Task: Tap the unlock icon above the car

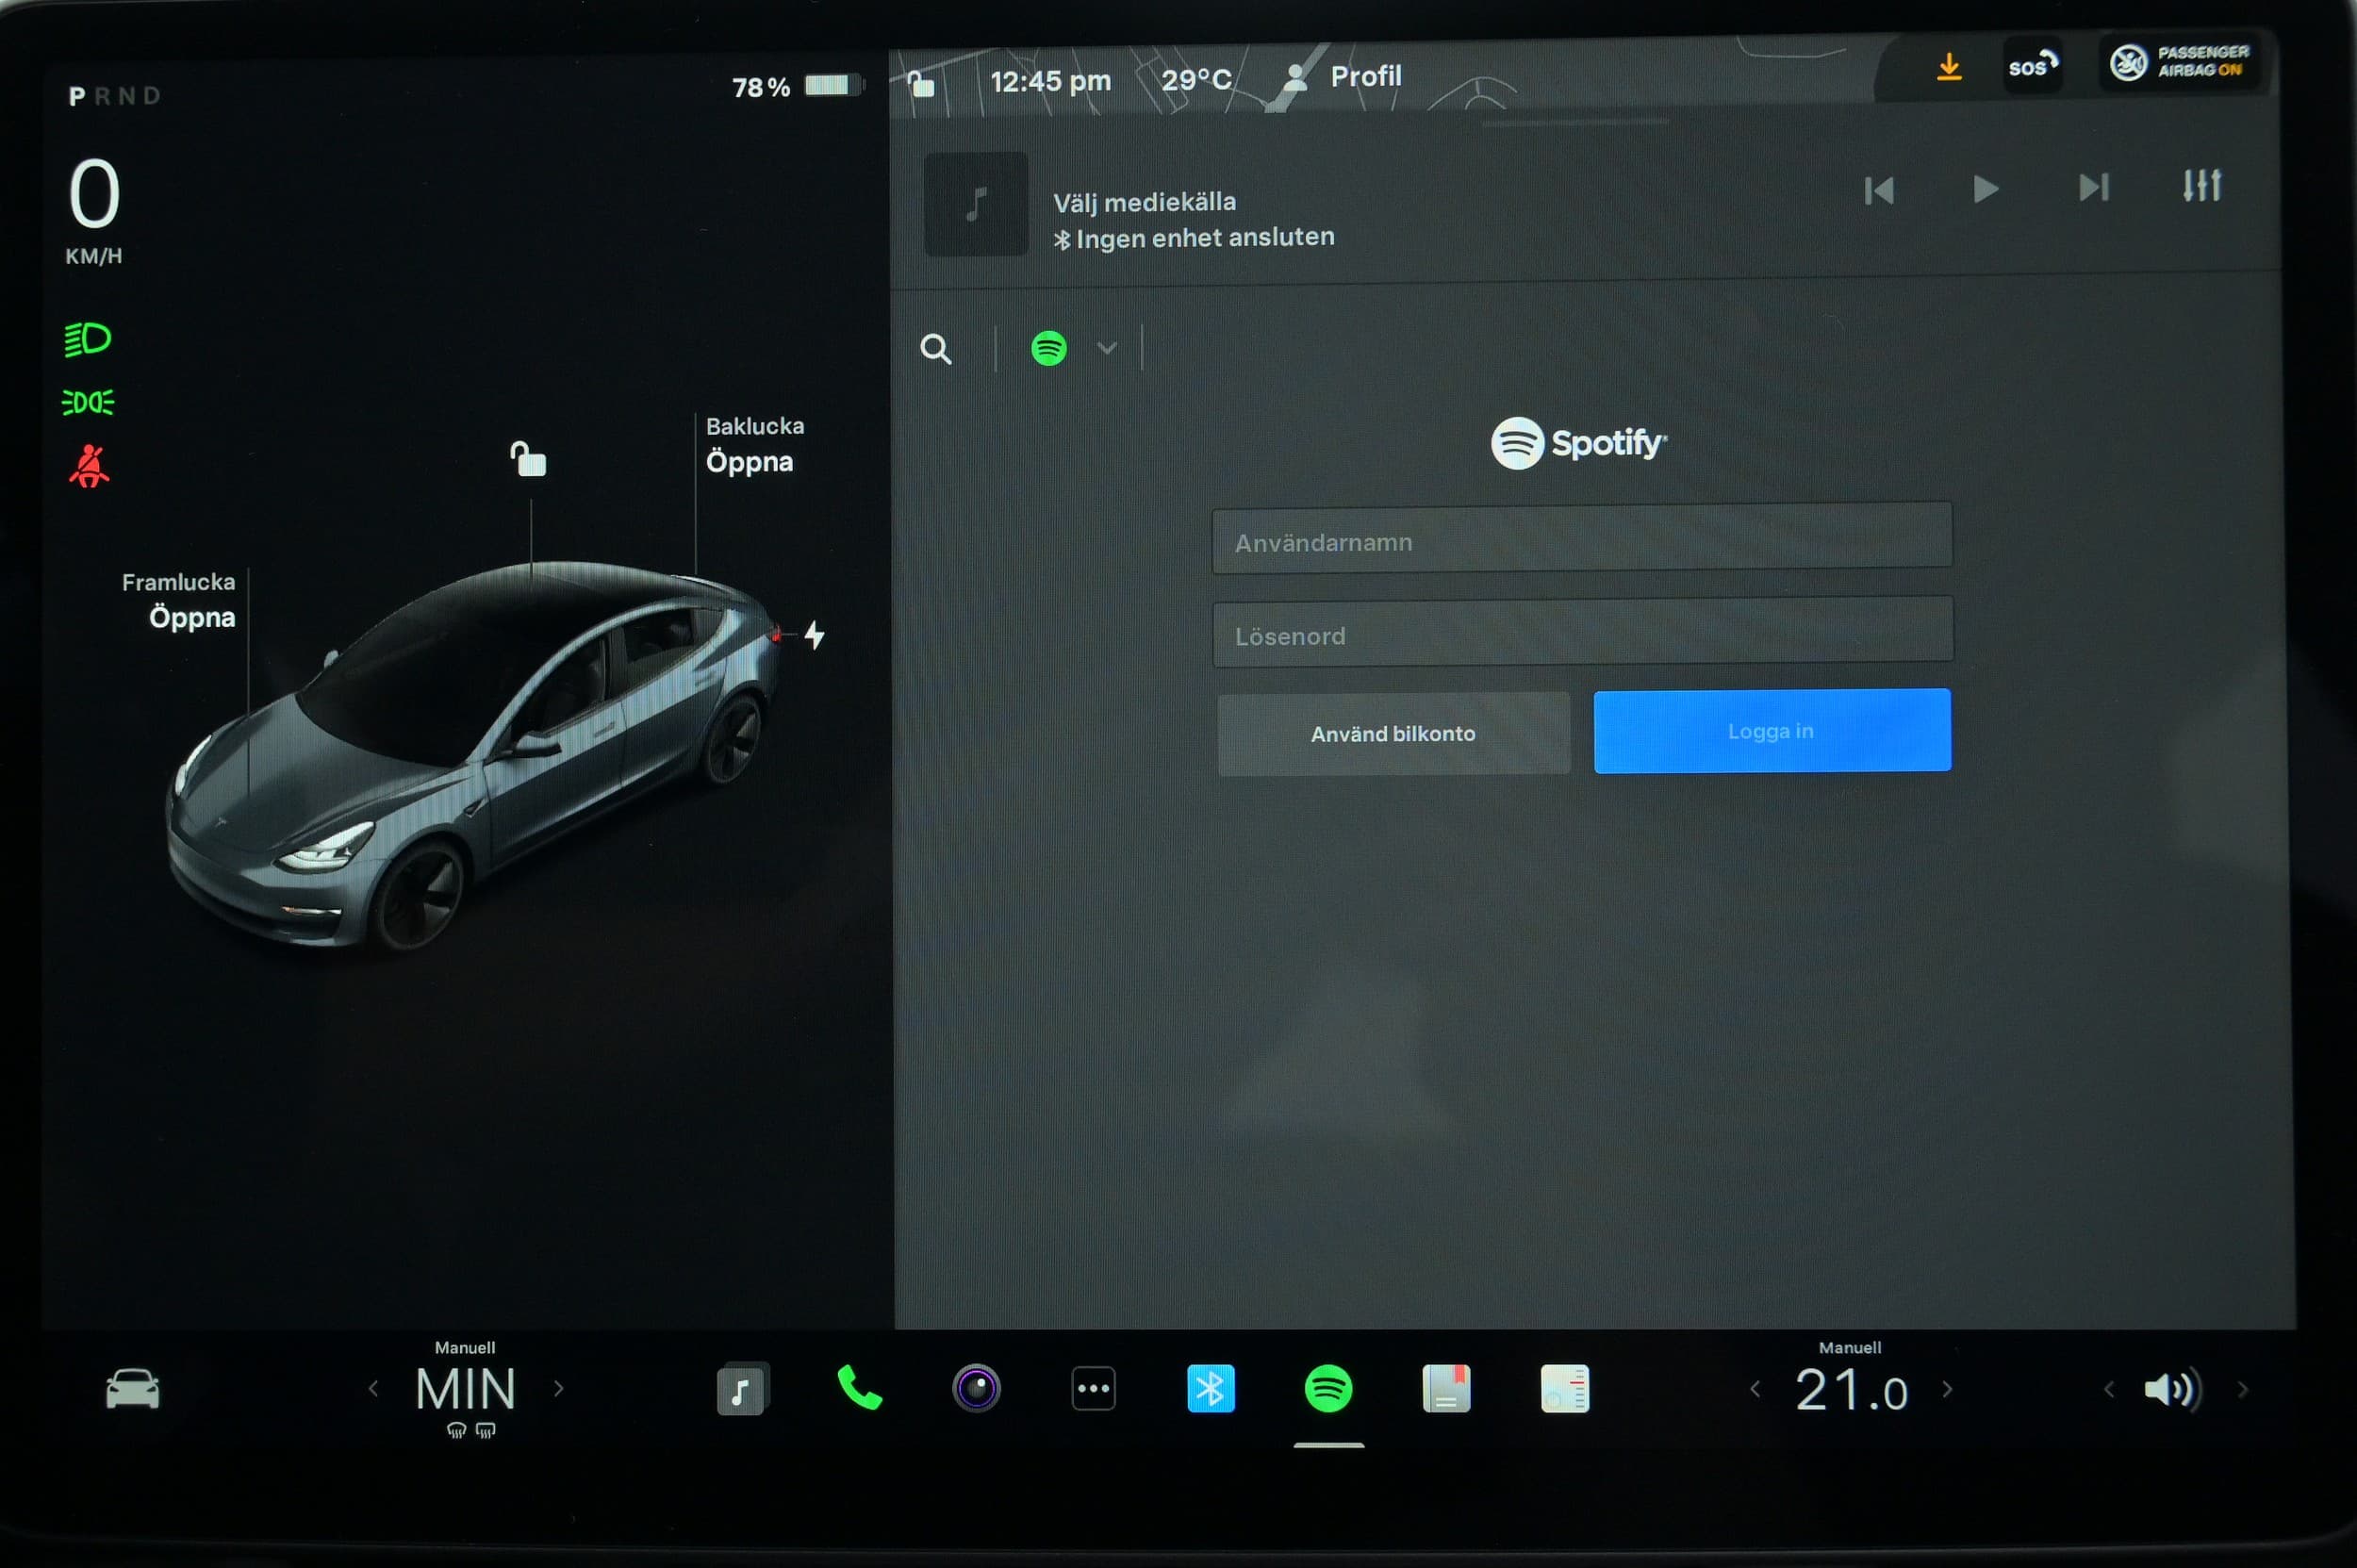Action: click(528, 459)
